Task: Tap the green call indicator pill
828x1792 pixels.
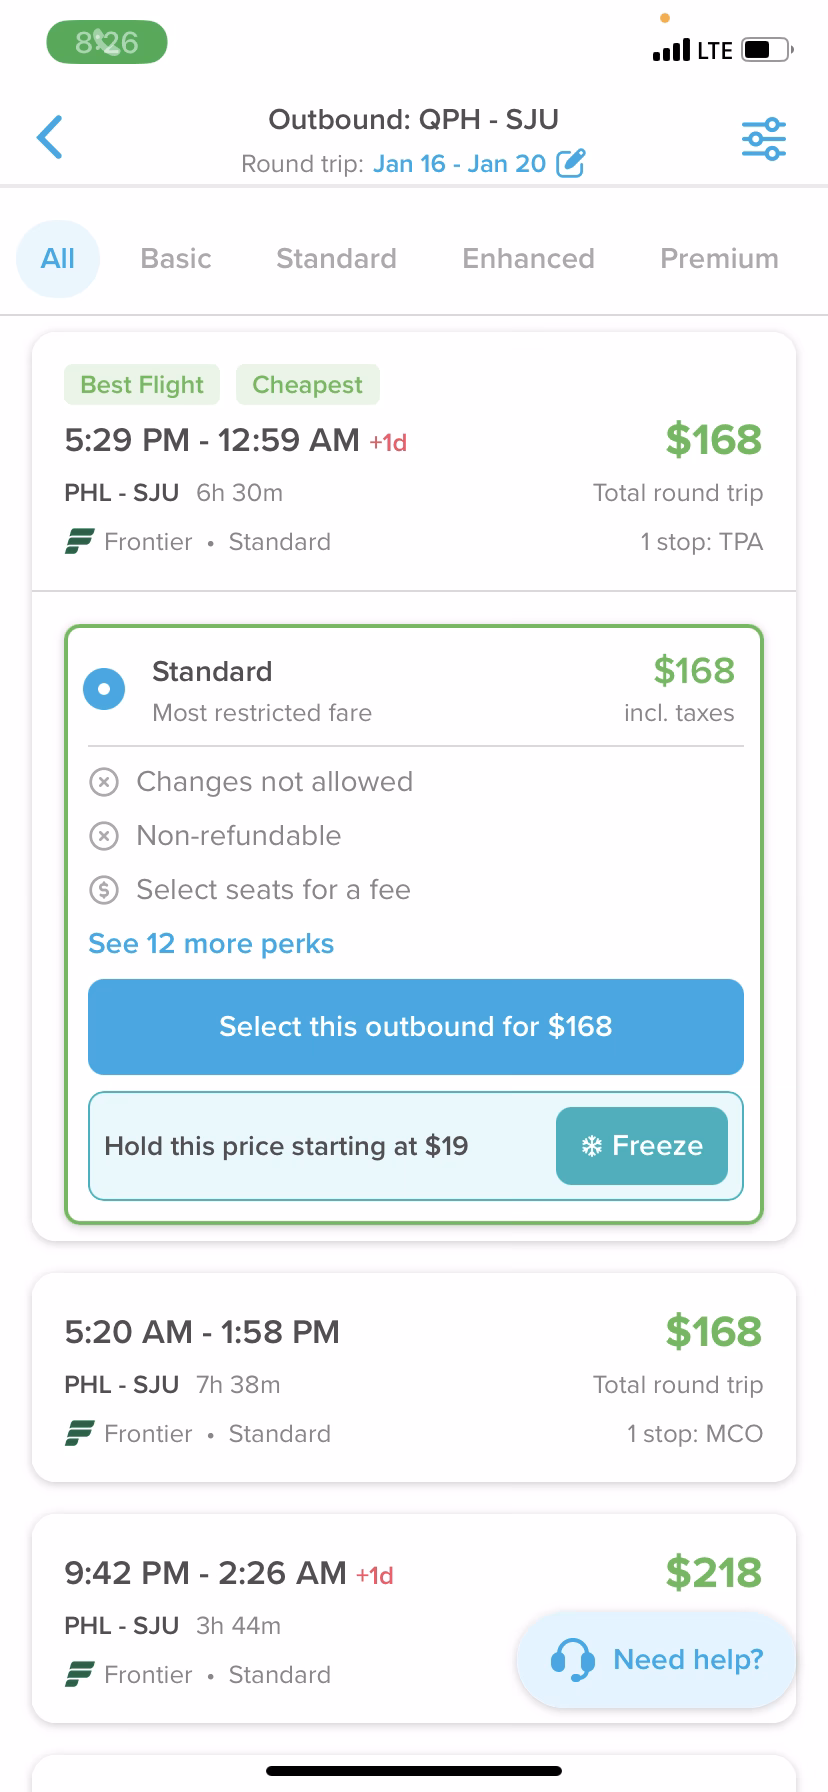Action: click(107, 43)
